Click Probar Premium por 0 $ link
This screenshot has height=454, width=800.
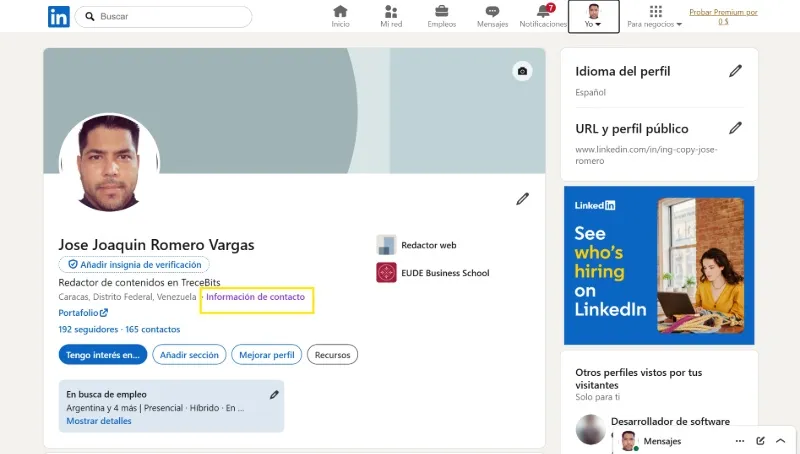tap(723, 16)
